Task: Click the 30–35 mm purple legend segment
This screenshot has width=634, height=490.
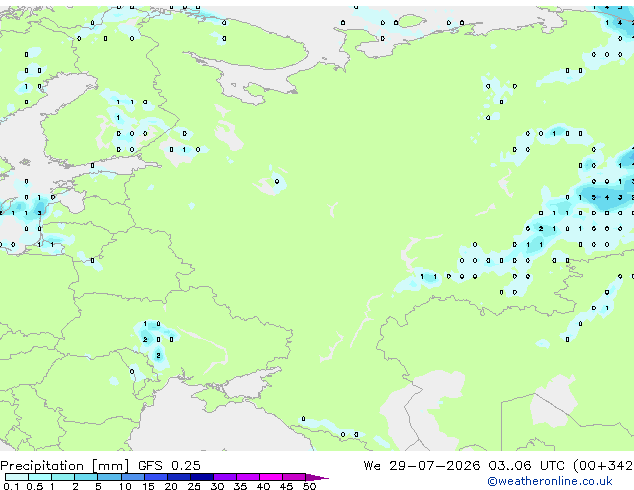Action: tap(225, 477)
